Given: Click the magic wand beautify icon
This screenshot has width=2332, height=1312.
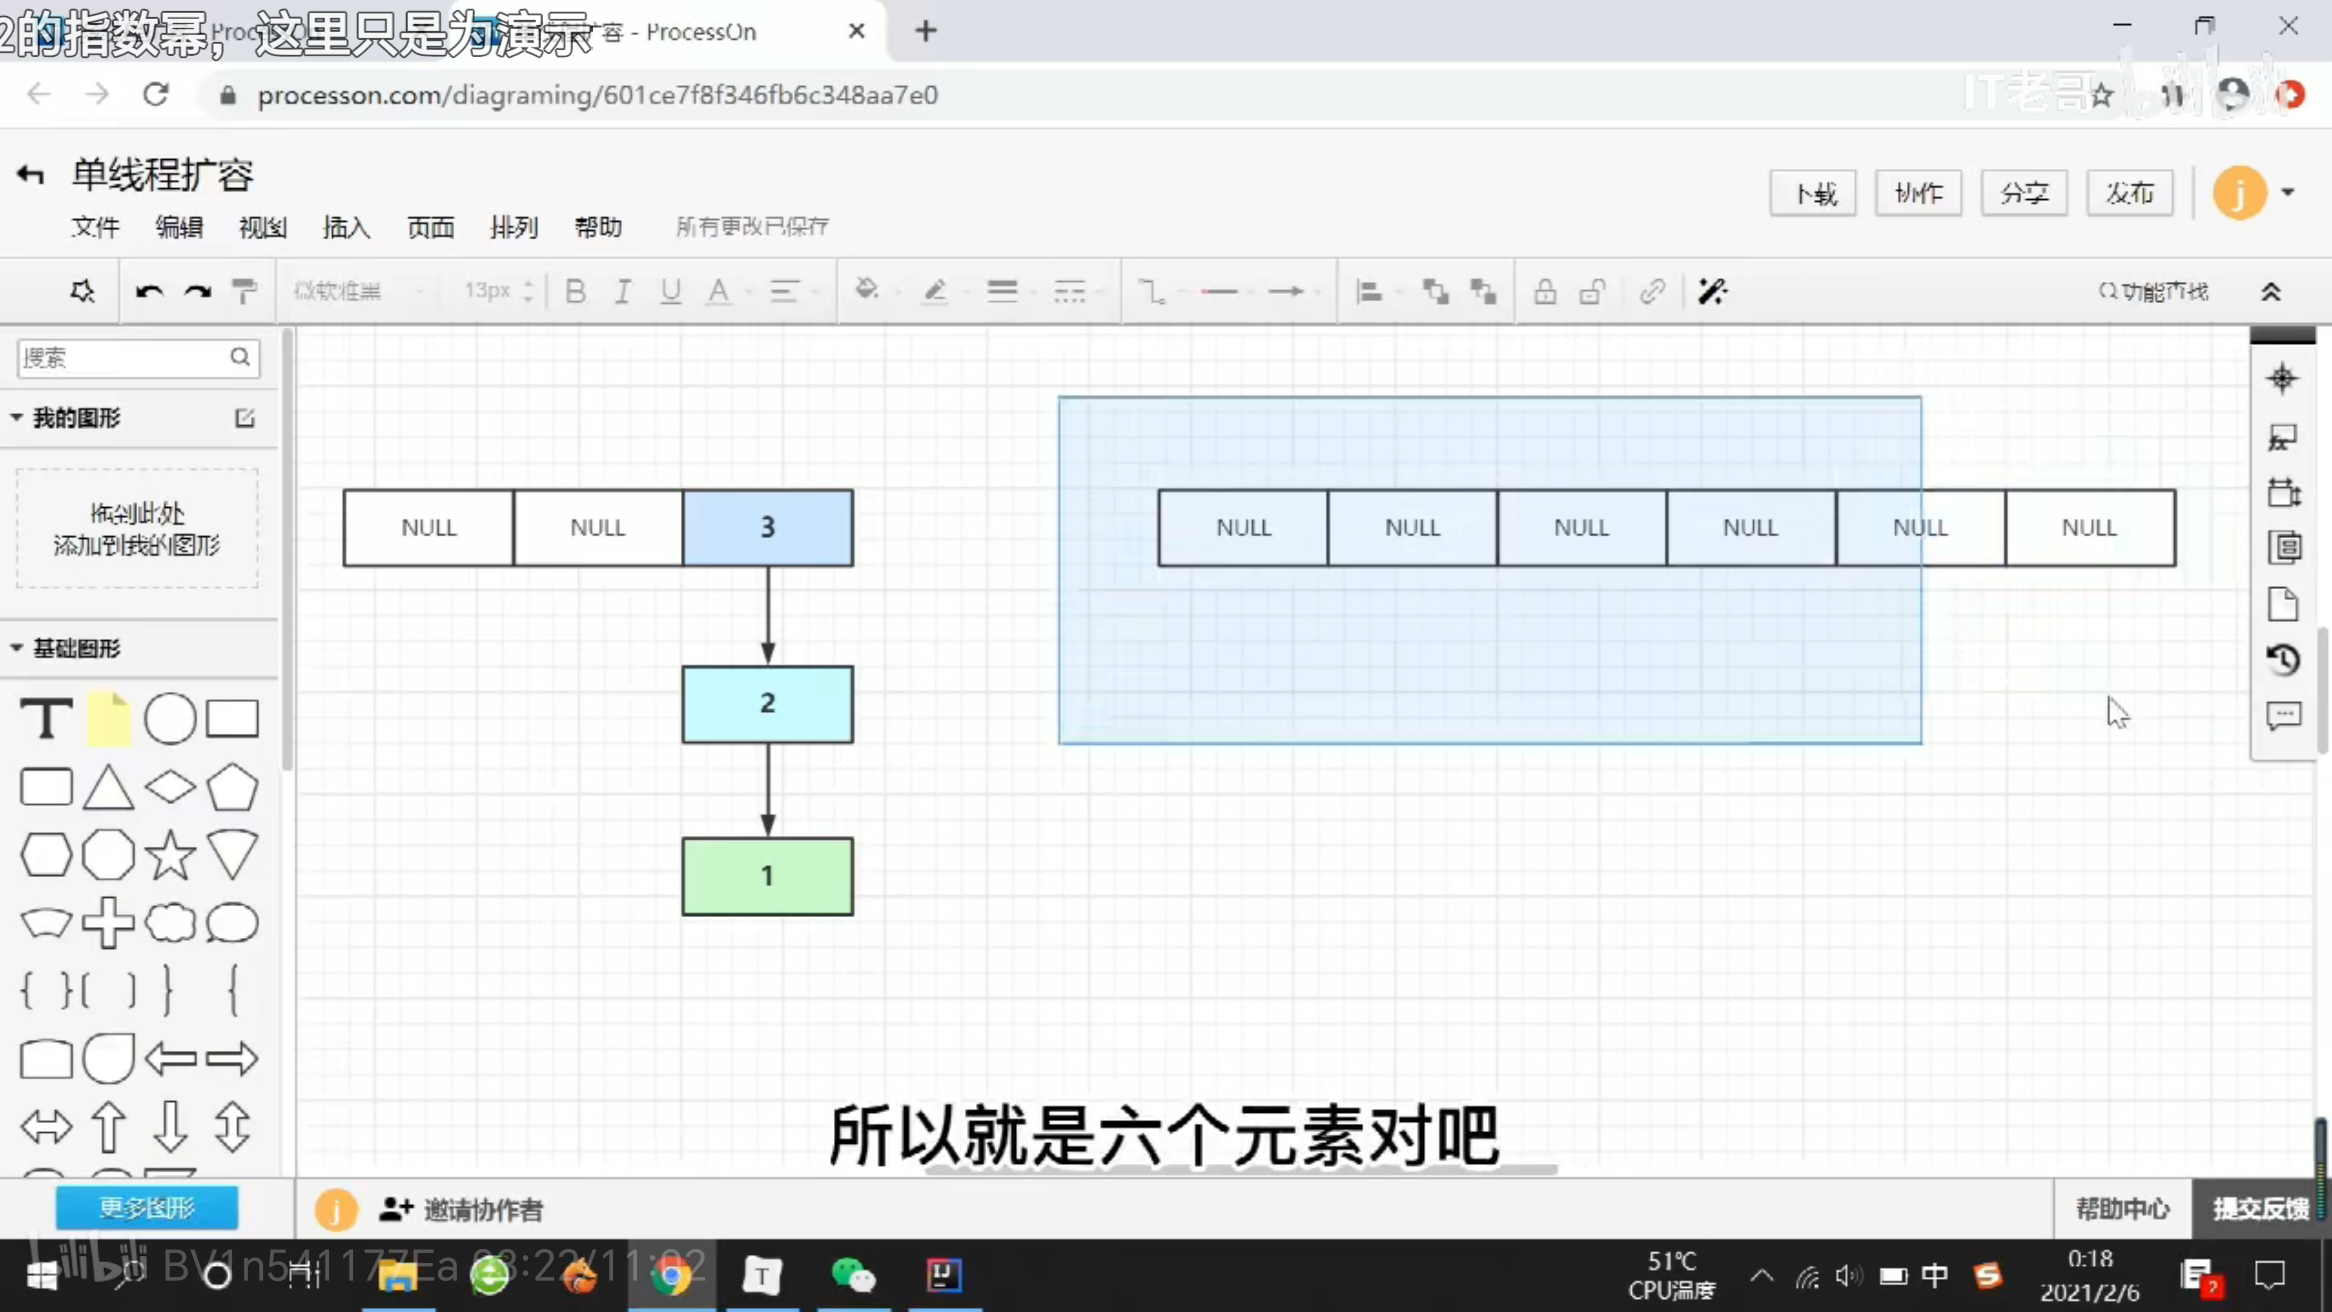Looking at the screenshot, I should click(1712, 291).
